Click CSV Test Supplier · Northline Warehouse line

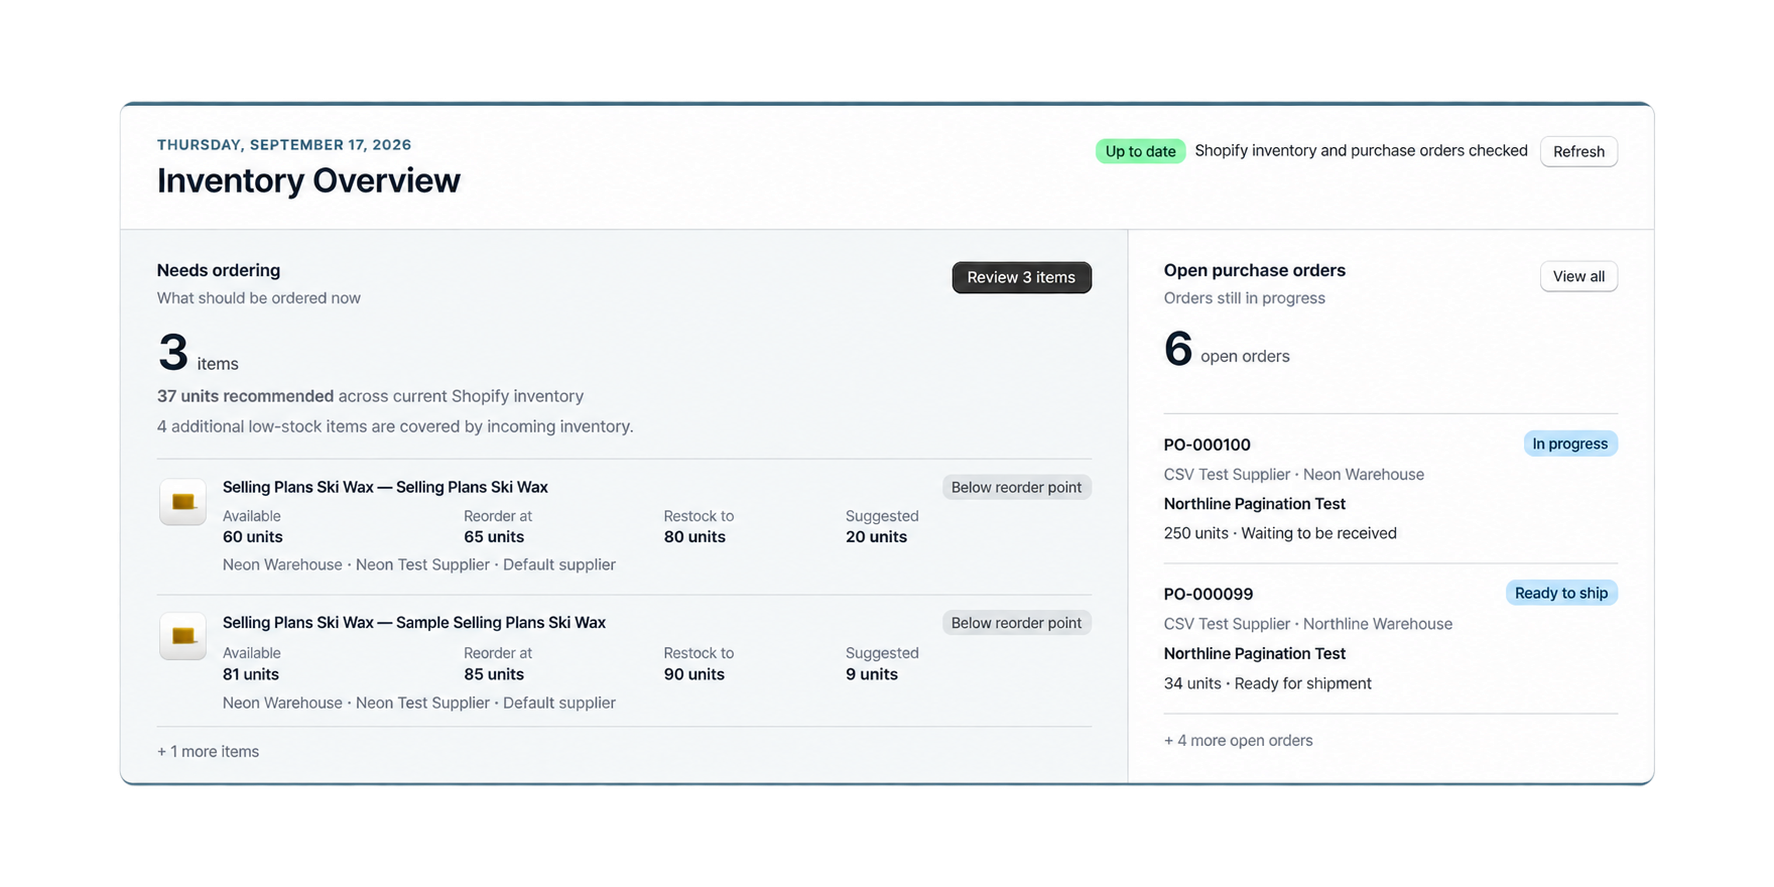click(x=1308, y=624)
